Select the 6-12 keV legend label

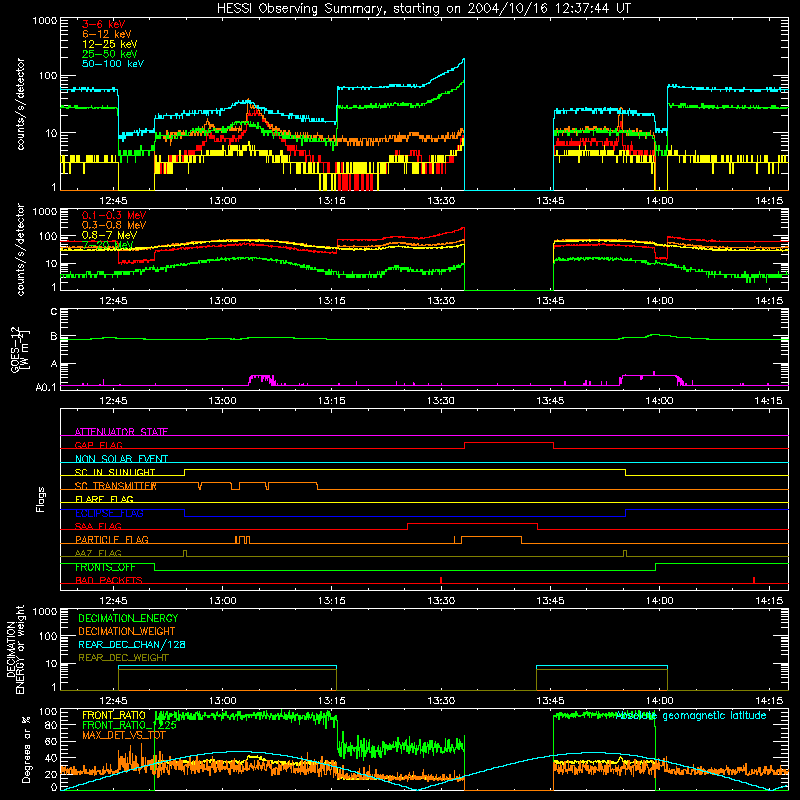coord(107,34)
